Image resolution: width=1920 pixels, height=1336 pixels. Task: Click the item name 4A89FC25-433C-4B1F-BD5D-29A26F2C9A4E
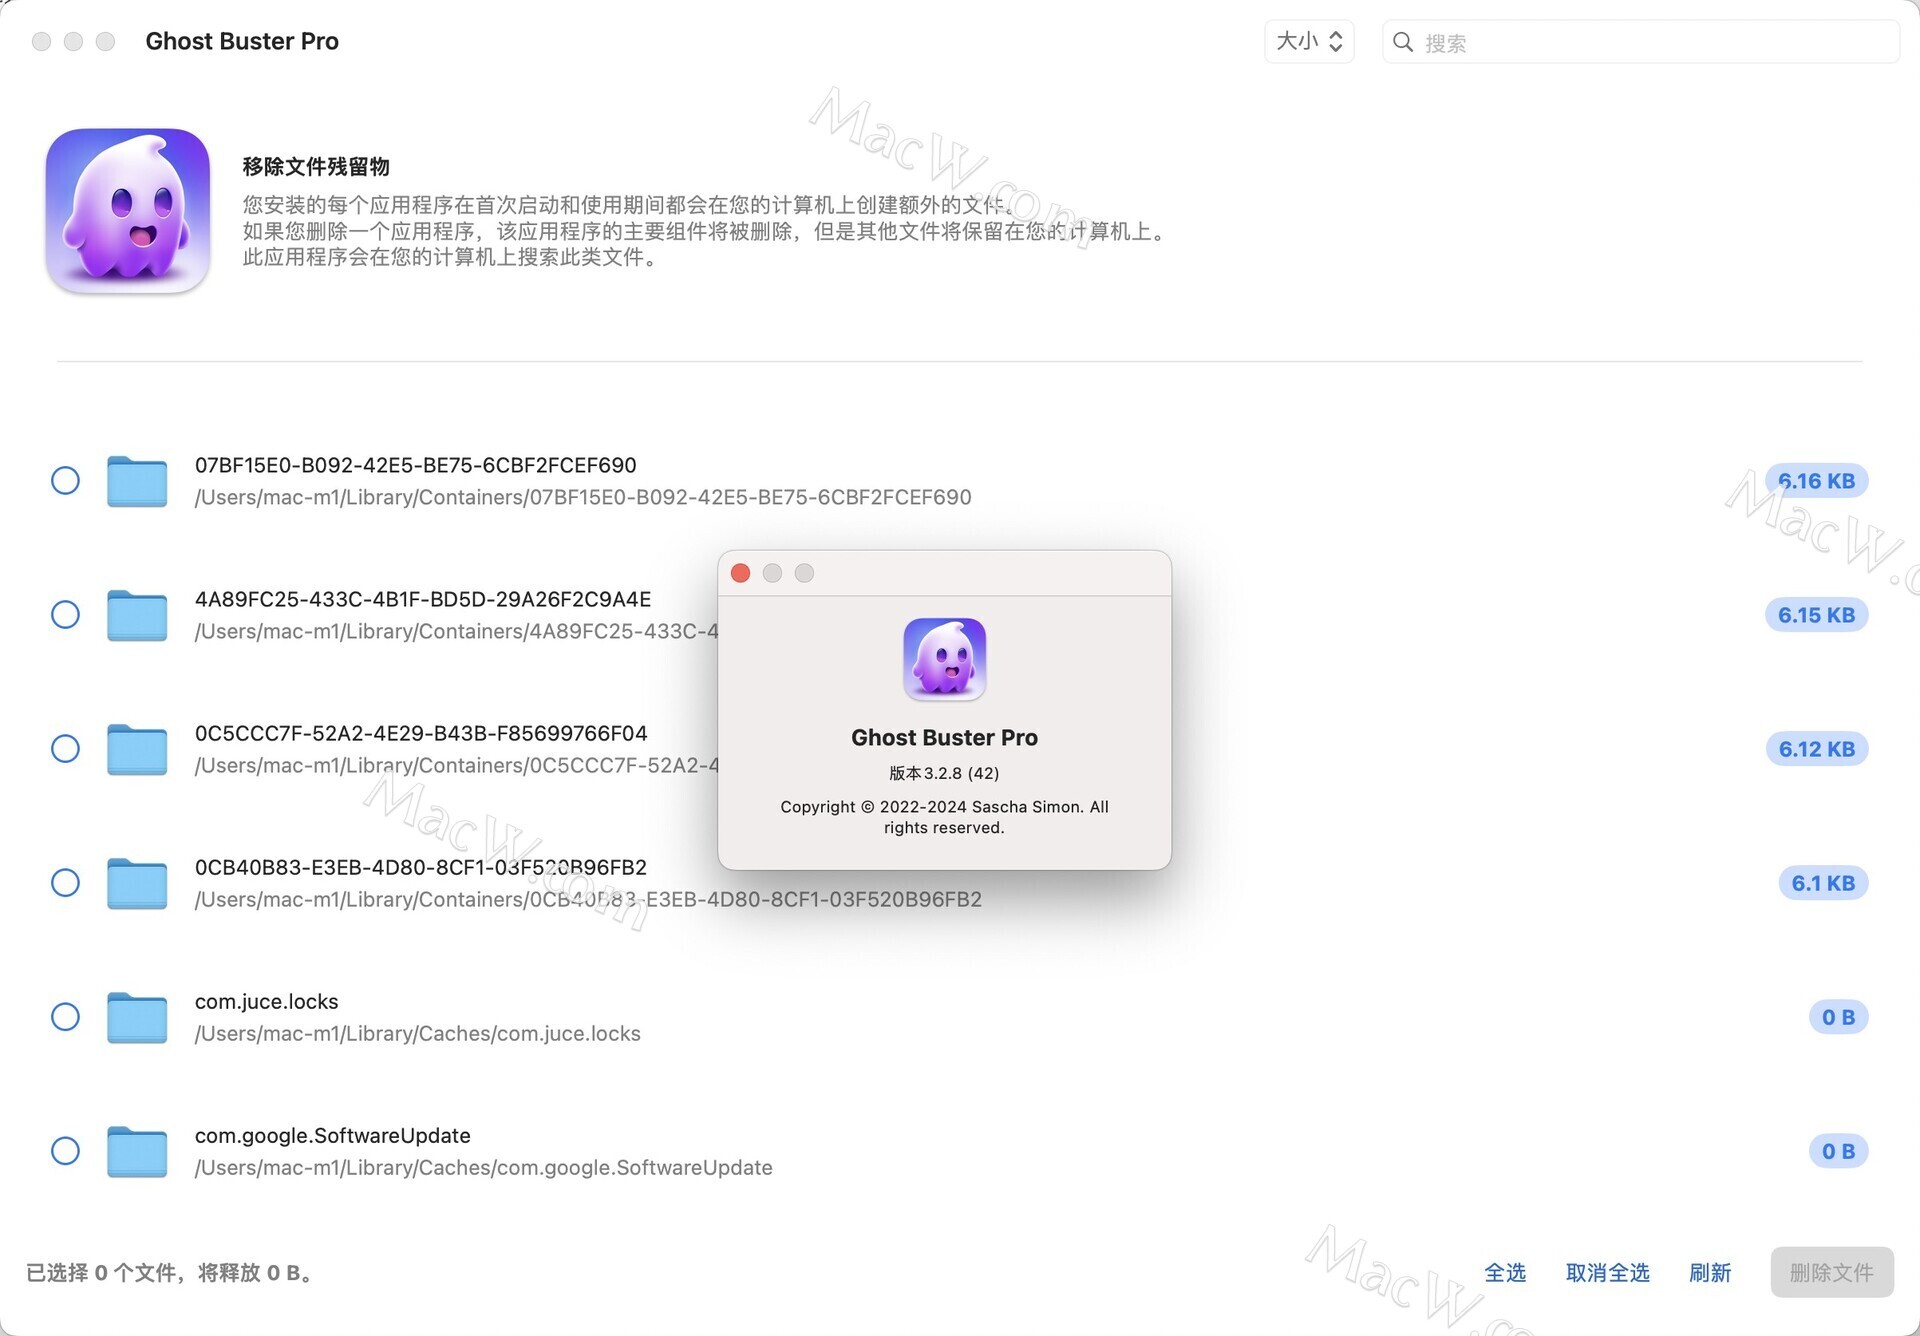click(x=423, y=599)
